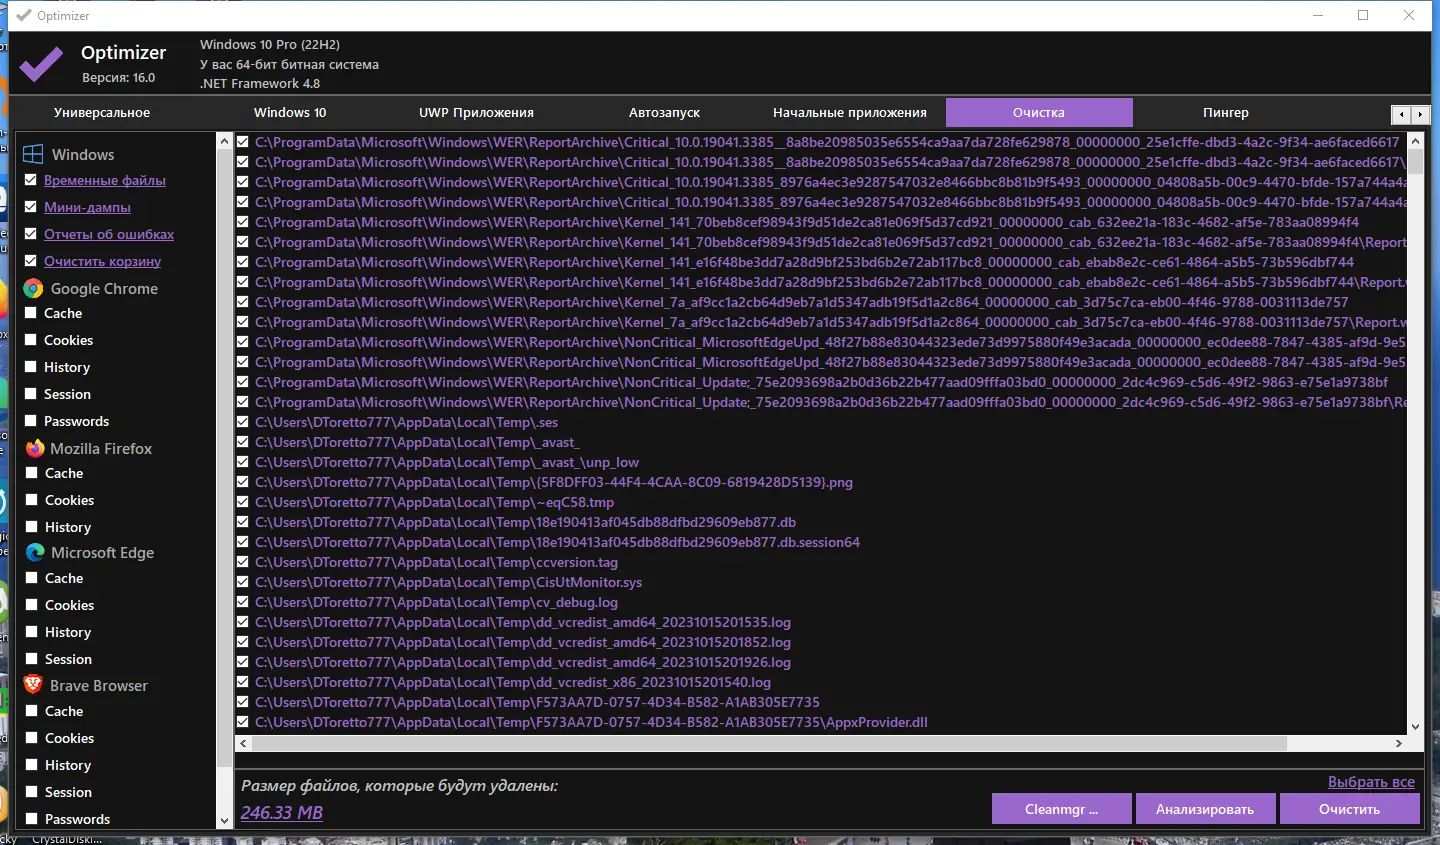Click the Версия: 16.0 version label

[118, 77]
